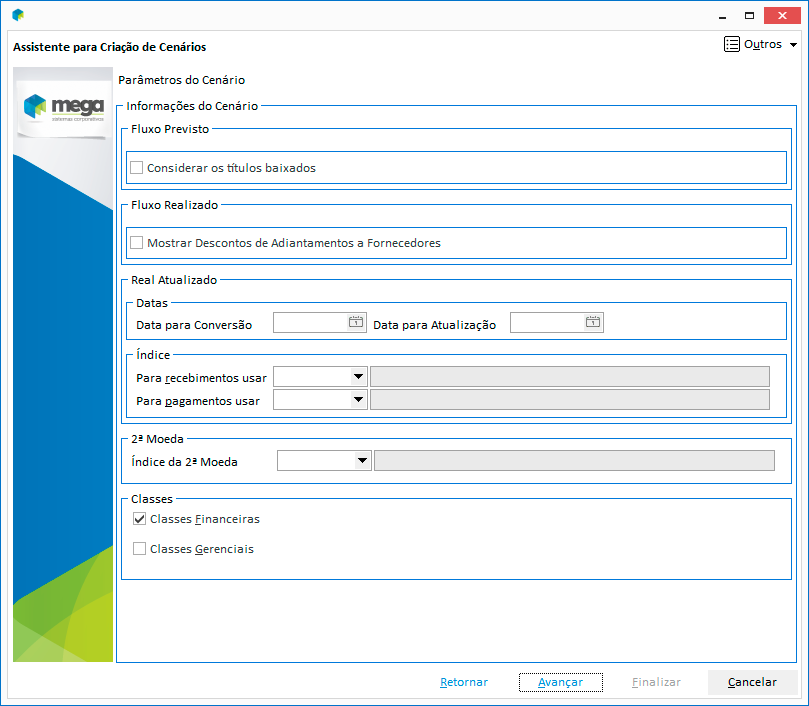Viewport: 809px width, 706px height.
Task: Focus the Data para Conversão date field
Action: click(310, 323)
